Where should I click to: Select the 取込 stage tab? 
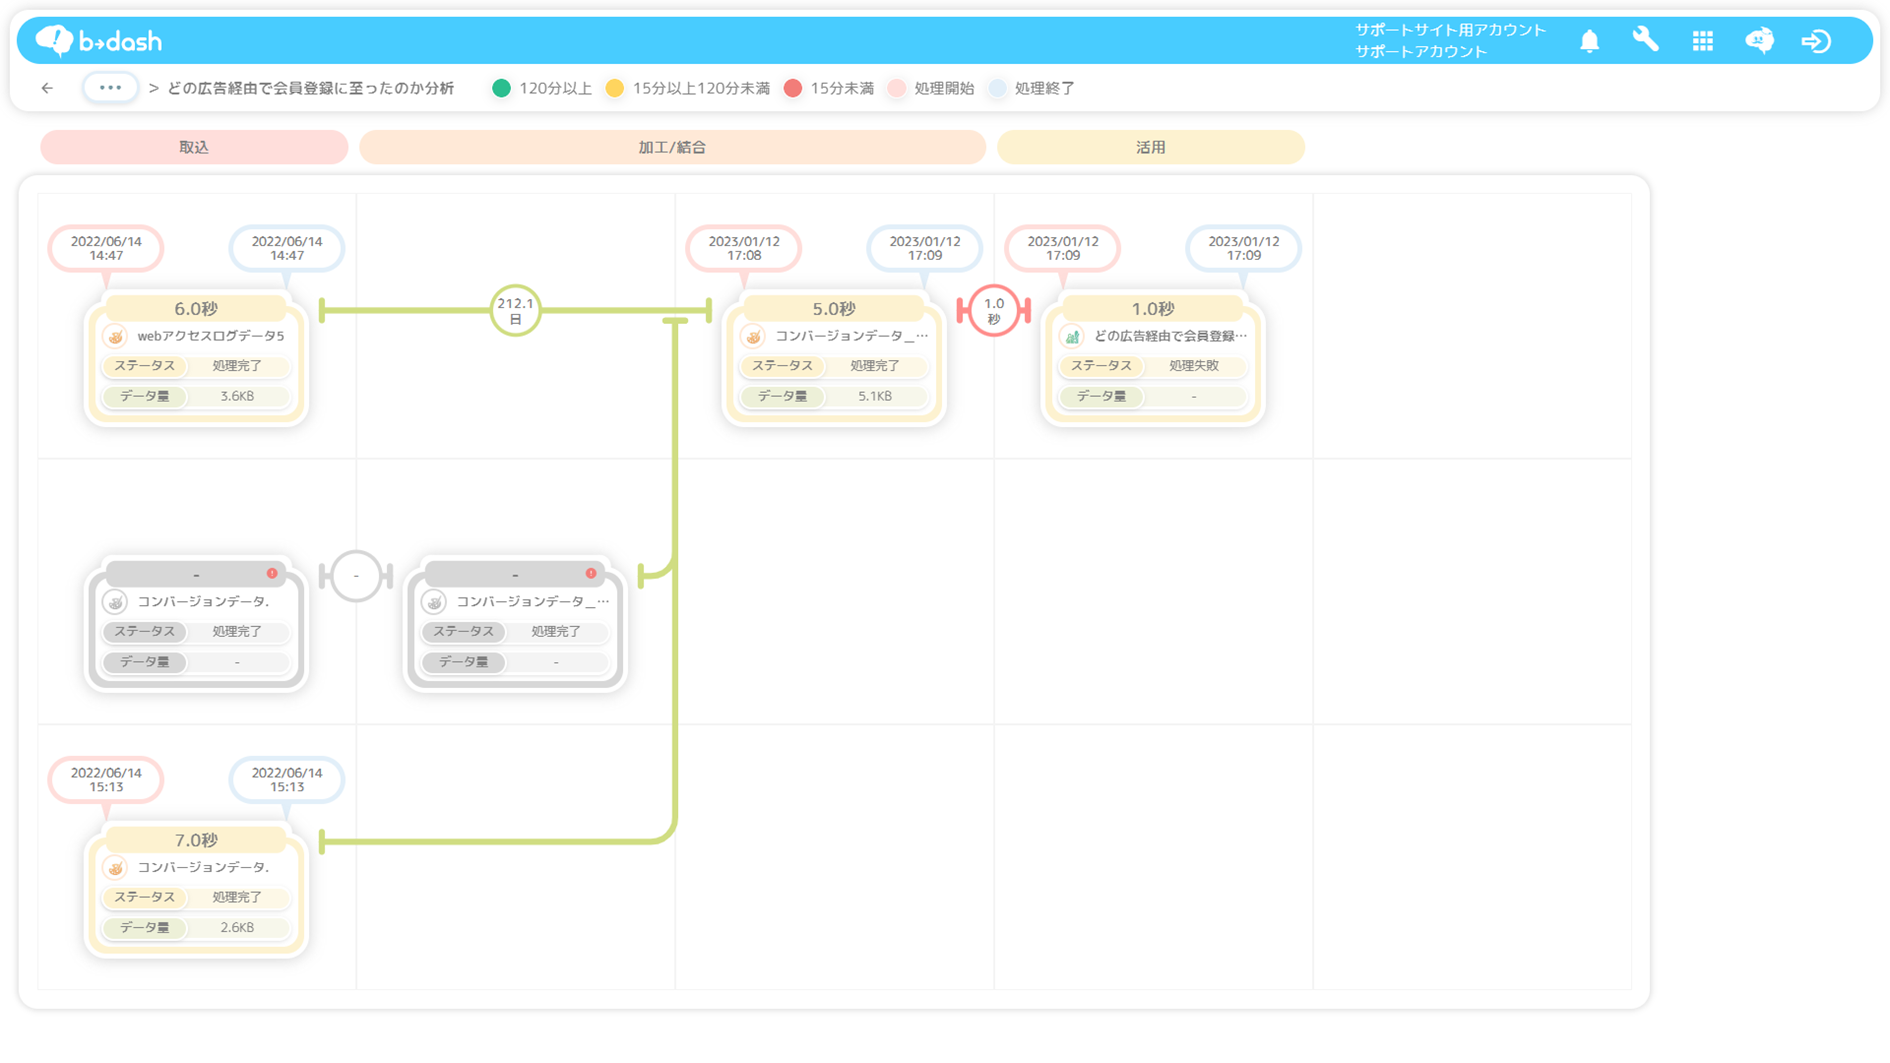tap(194, 147)
